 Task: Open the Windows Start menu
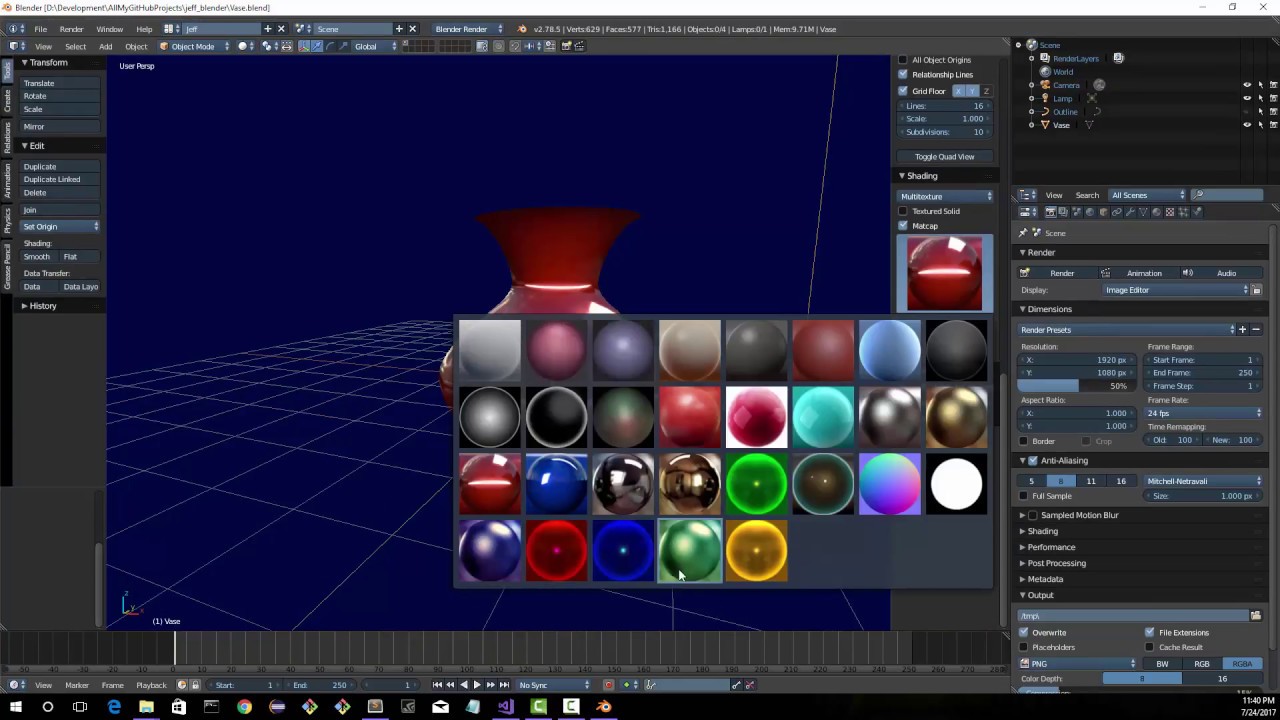click(x=15, y=707)
